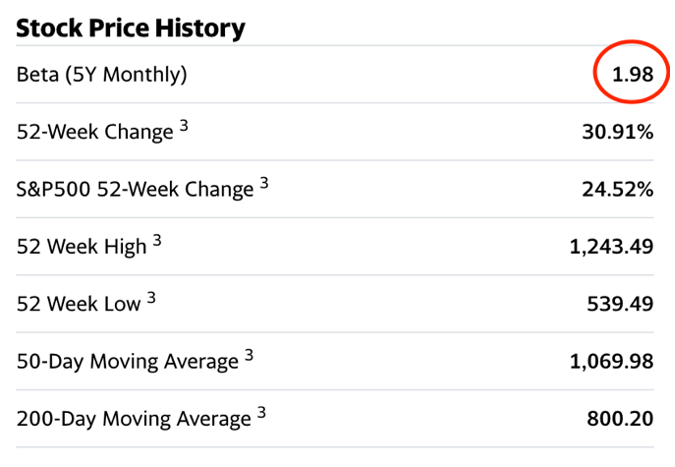Screen dimensions: 675x467
Task: Click the Stock Price History heading
Action: coord(130,28)
